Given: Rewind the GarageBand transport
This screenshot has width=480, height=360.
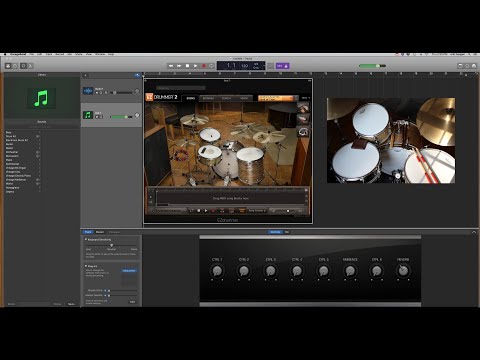Looking at the screenshot, I should coord(171,66).
